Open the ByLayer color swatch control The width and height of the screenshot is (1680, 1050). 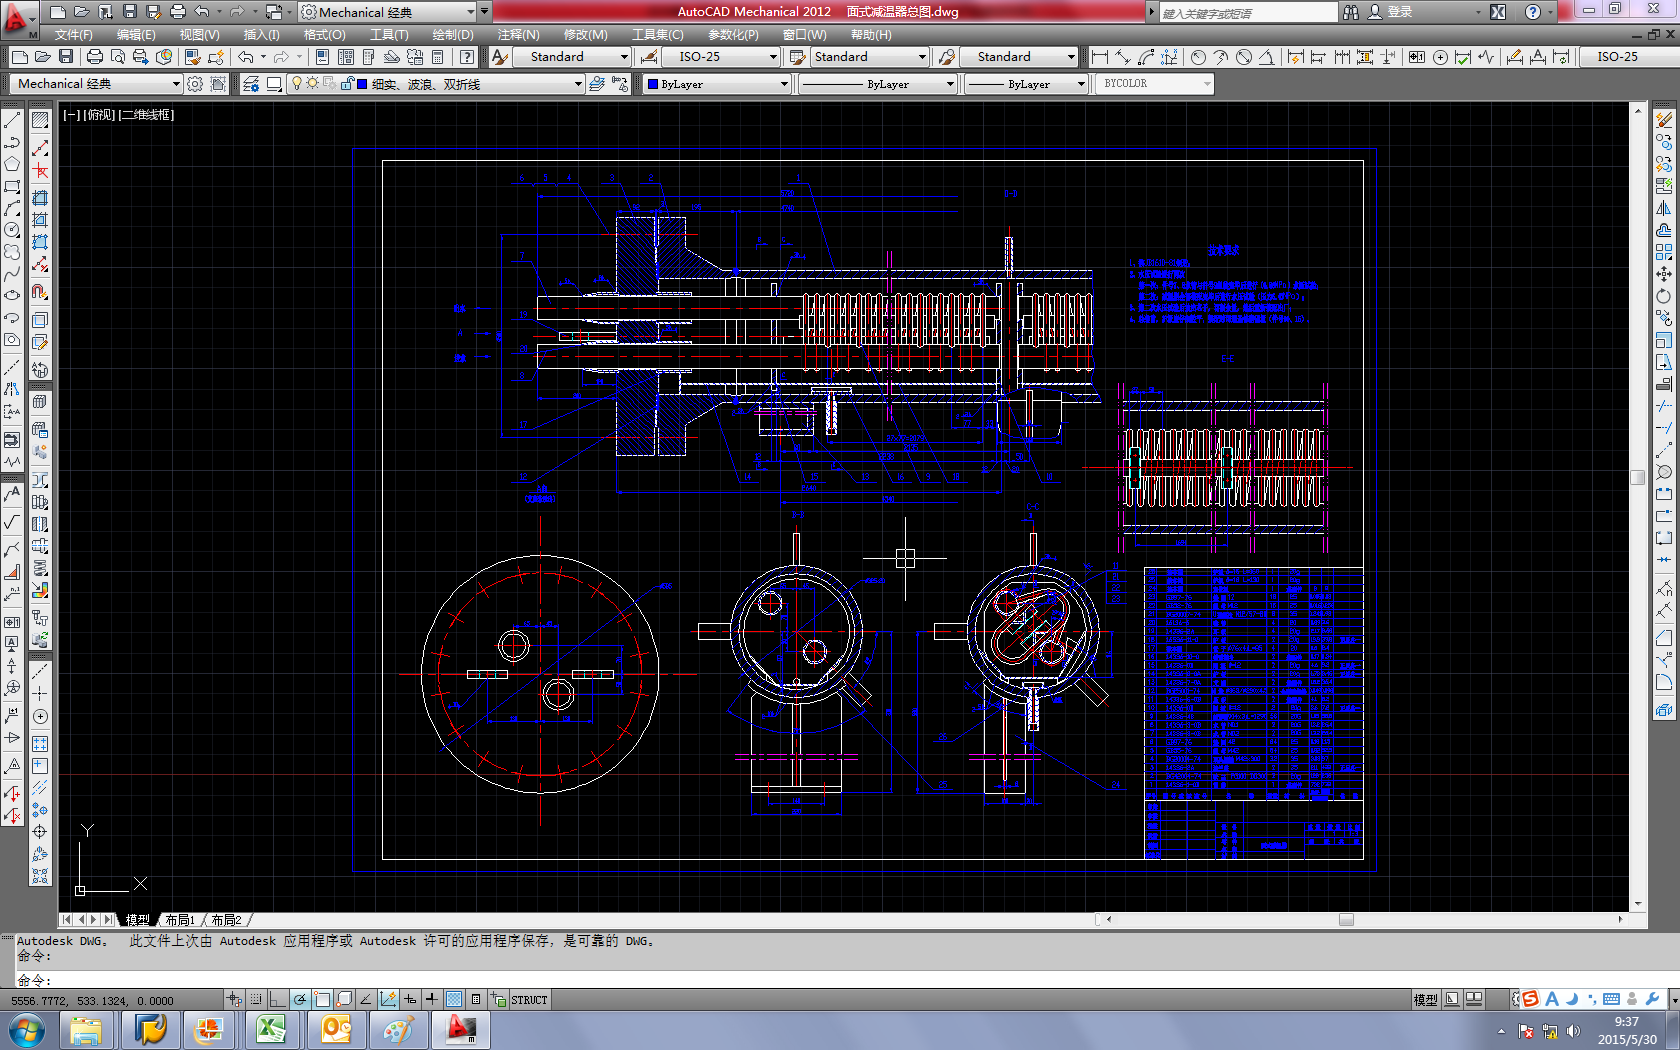(715, 84)
